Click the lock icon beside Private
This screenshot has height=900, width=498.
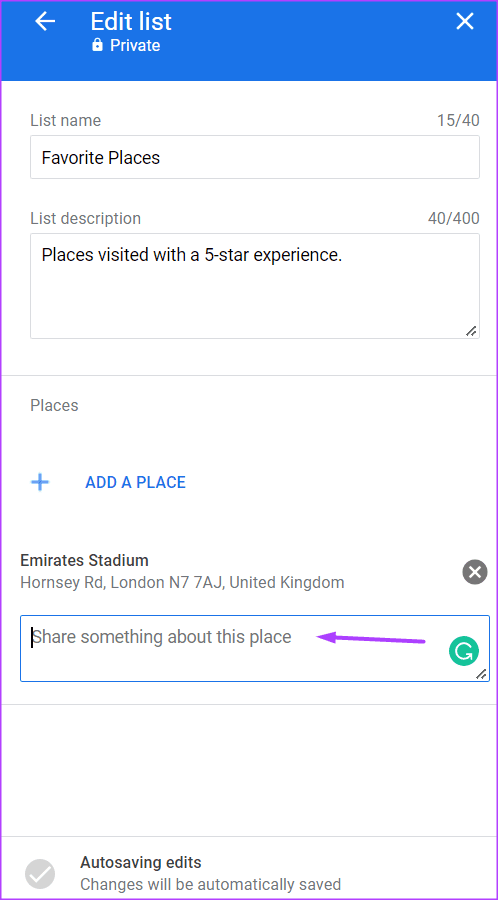98,45
